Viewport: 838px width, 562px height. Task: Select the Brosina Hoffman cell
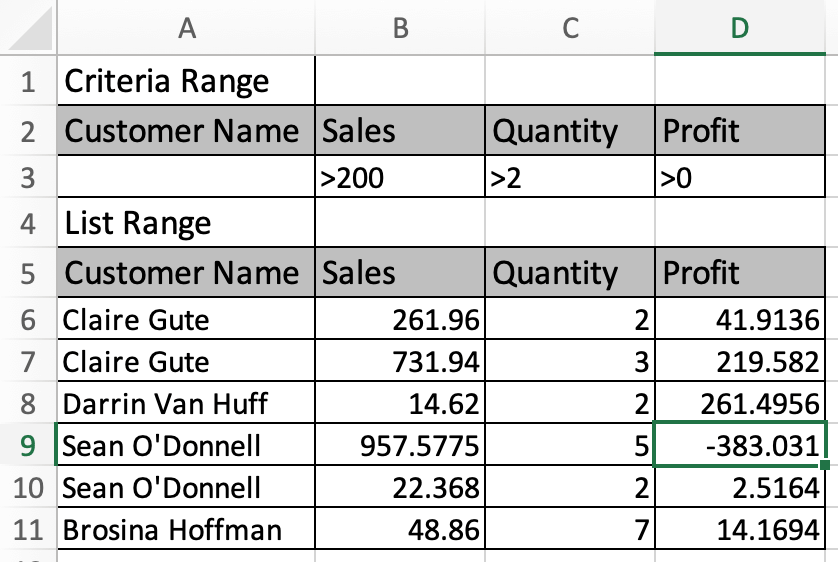[x=186, y=529]
